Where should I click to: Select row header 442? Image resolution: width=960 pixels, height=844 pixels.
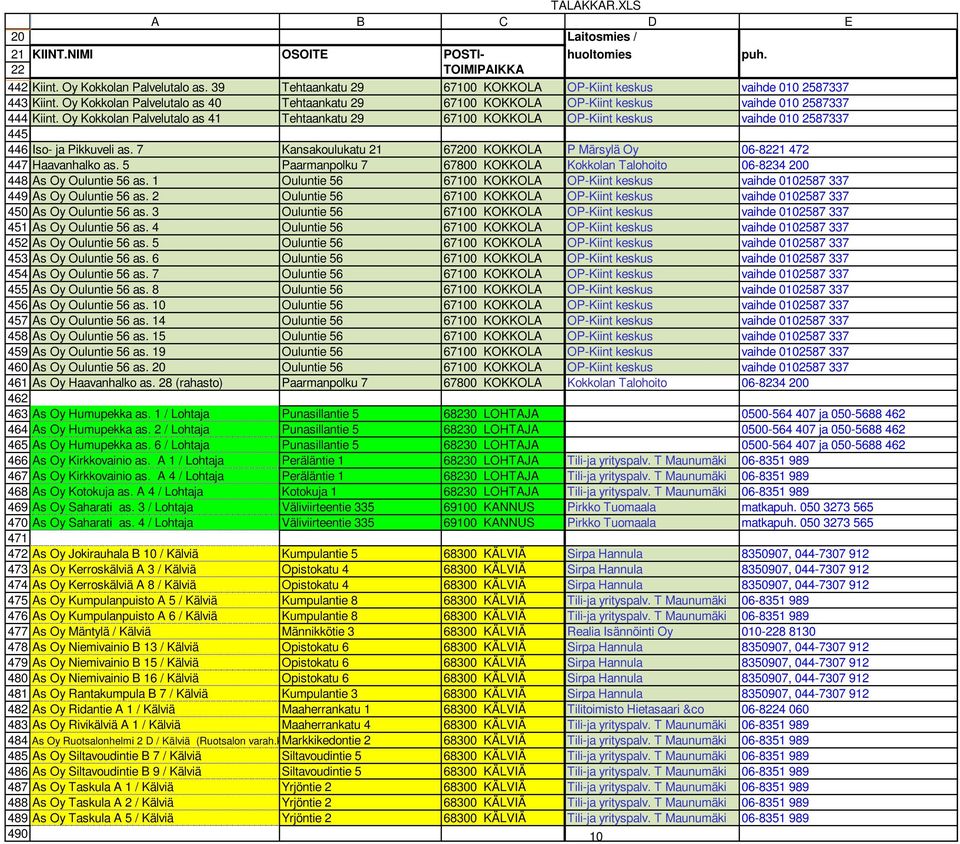point(18,88)
